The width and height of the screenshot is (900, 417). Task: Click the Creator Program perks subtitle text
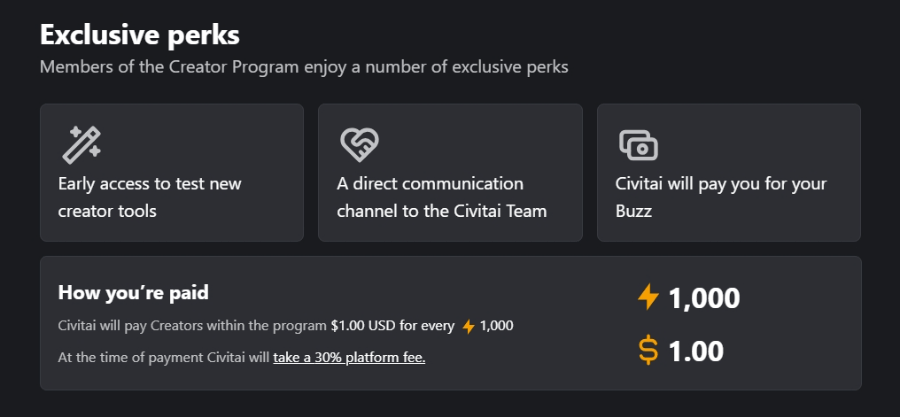(x=304, y=67)
